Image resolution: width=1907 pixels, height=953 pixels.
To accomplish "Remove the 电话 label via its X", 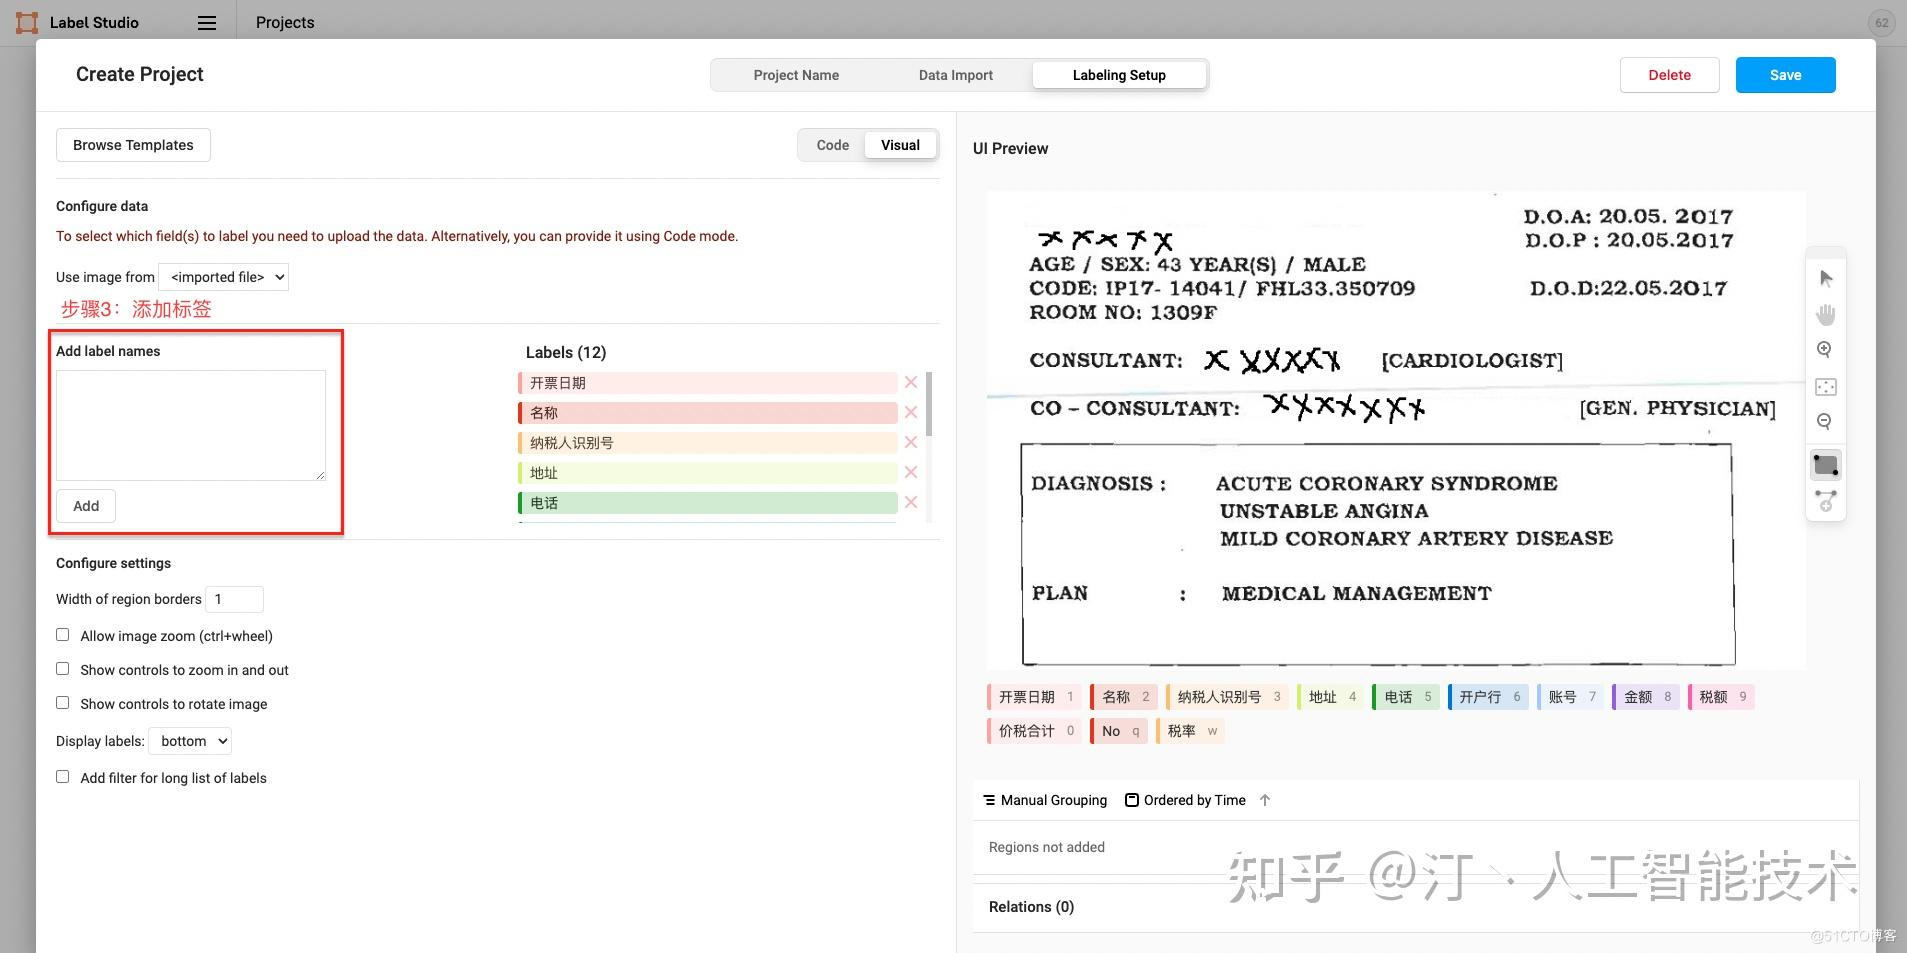I will pos(909,502).
